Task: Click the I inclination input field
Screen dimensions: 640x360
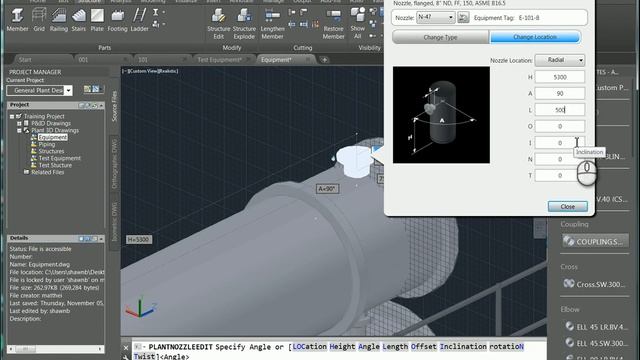Action: pos(560,142)
